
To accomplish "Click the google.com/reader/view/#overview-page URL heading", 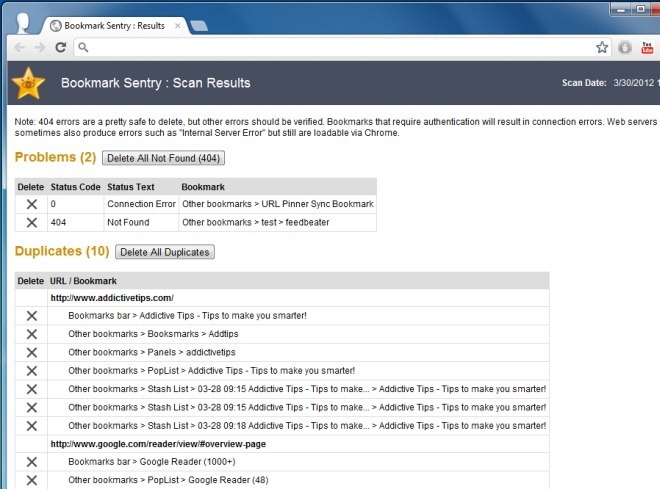I will coord(158,444).
